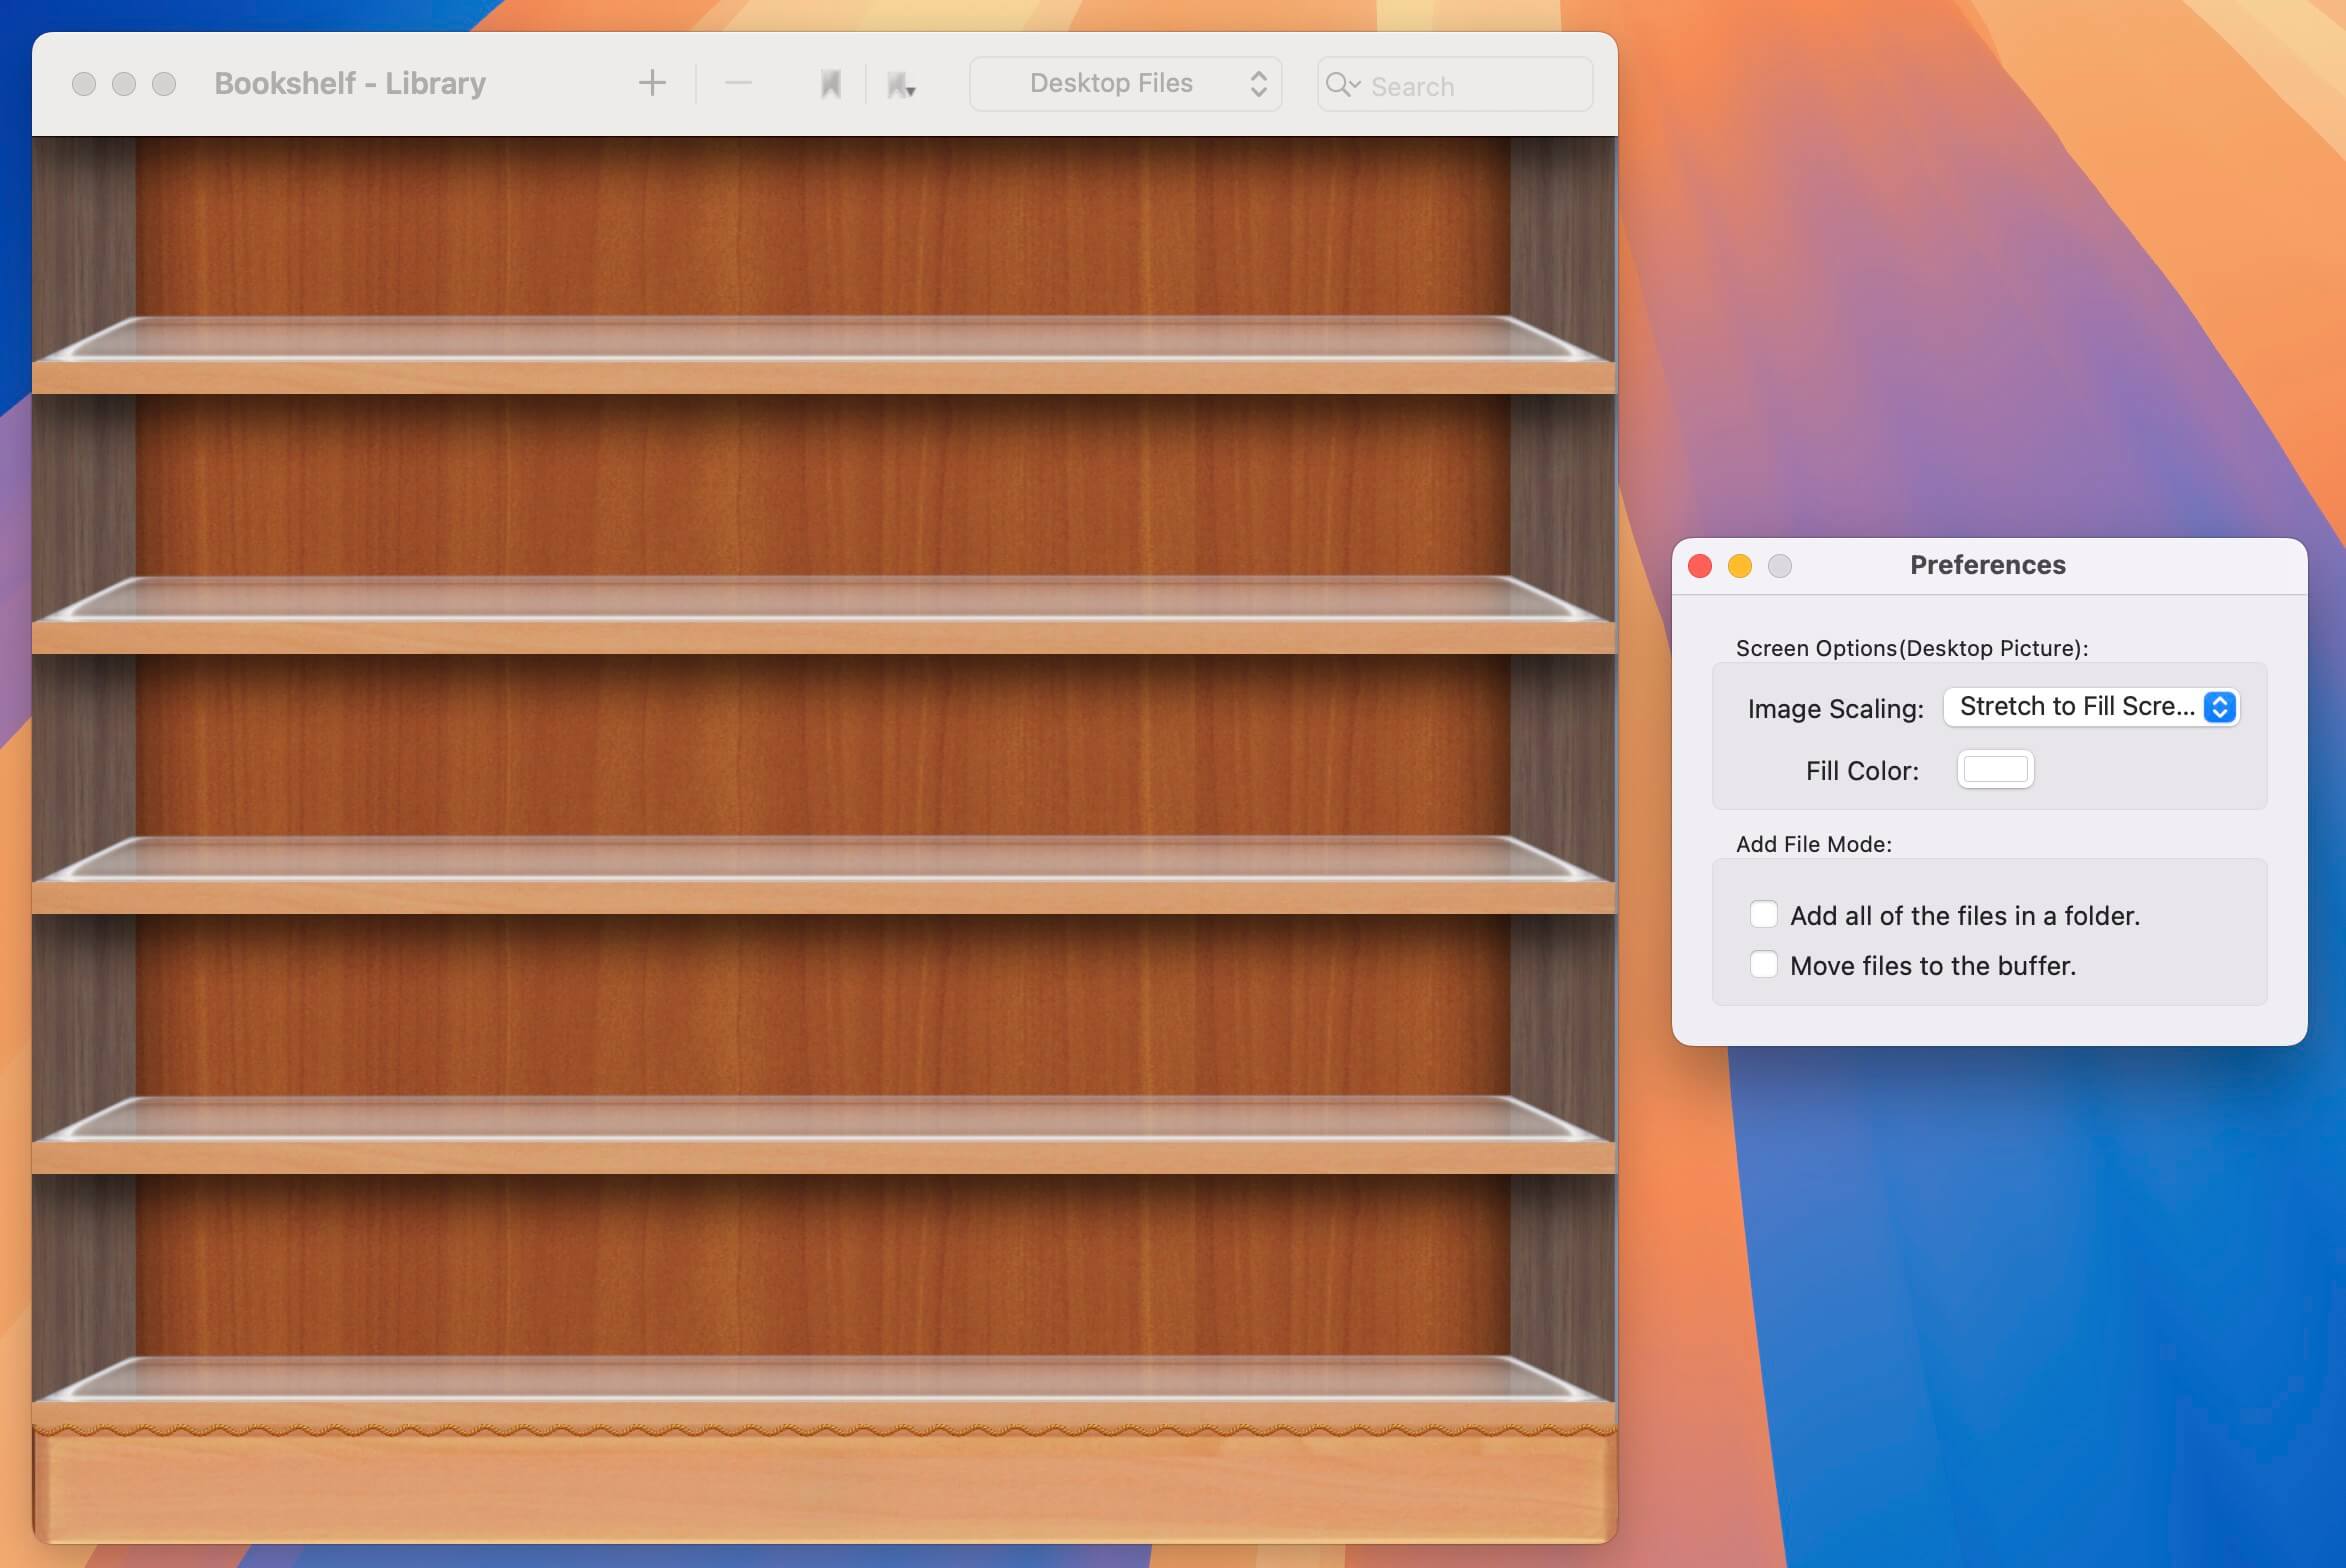
Task: Click the bookmark icon in Bookshelf toolbar
Action: coord(830,84)
